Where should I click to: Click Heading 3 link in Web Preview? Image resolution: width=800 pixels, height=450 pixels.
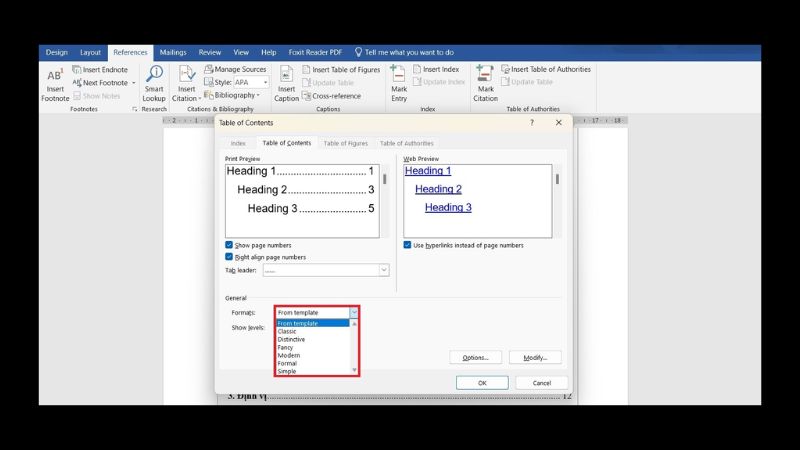pos(448,208)
